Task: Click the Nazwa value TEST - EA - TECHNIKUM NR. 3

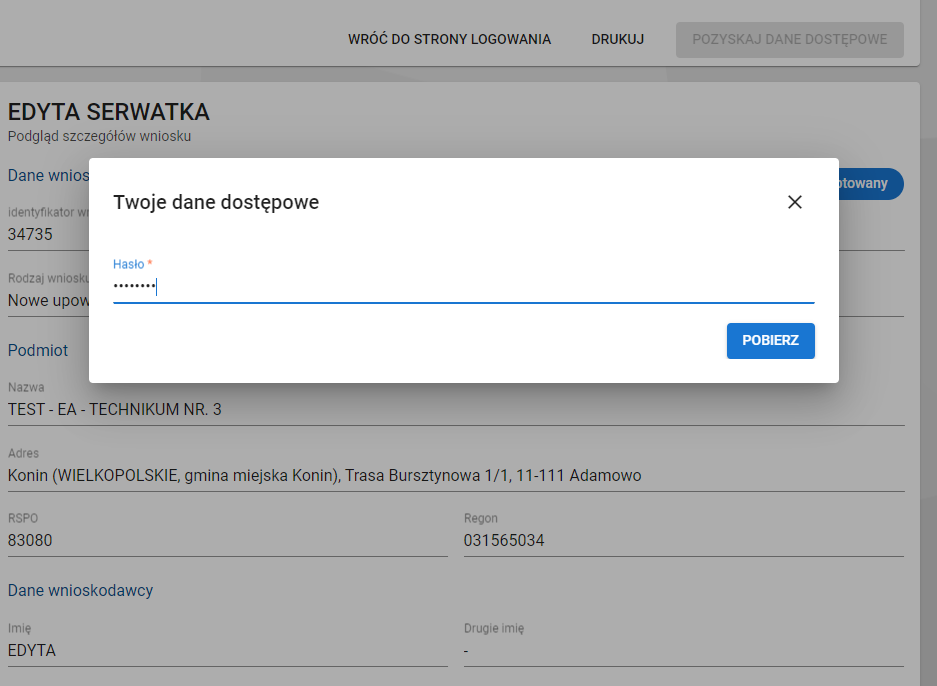Action: (x=115, y=409)
